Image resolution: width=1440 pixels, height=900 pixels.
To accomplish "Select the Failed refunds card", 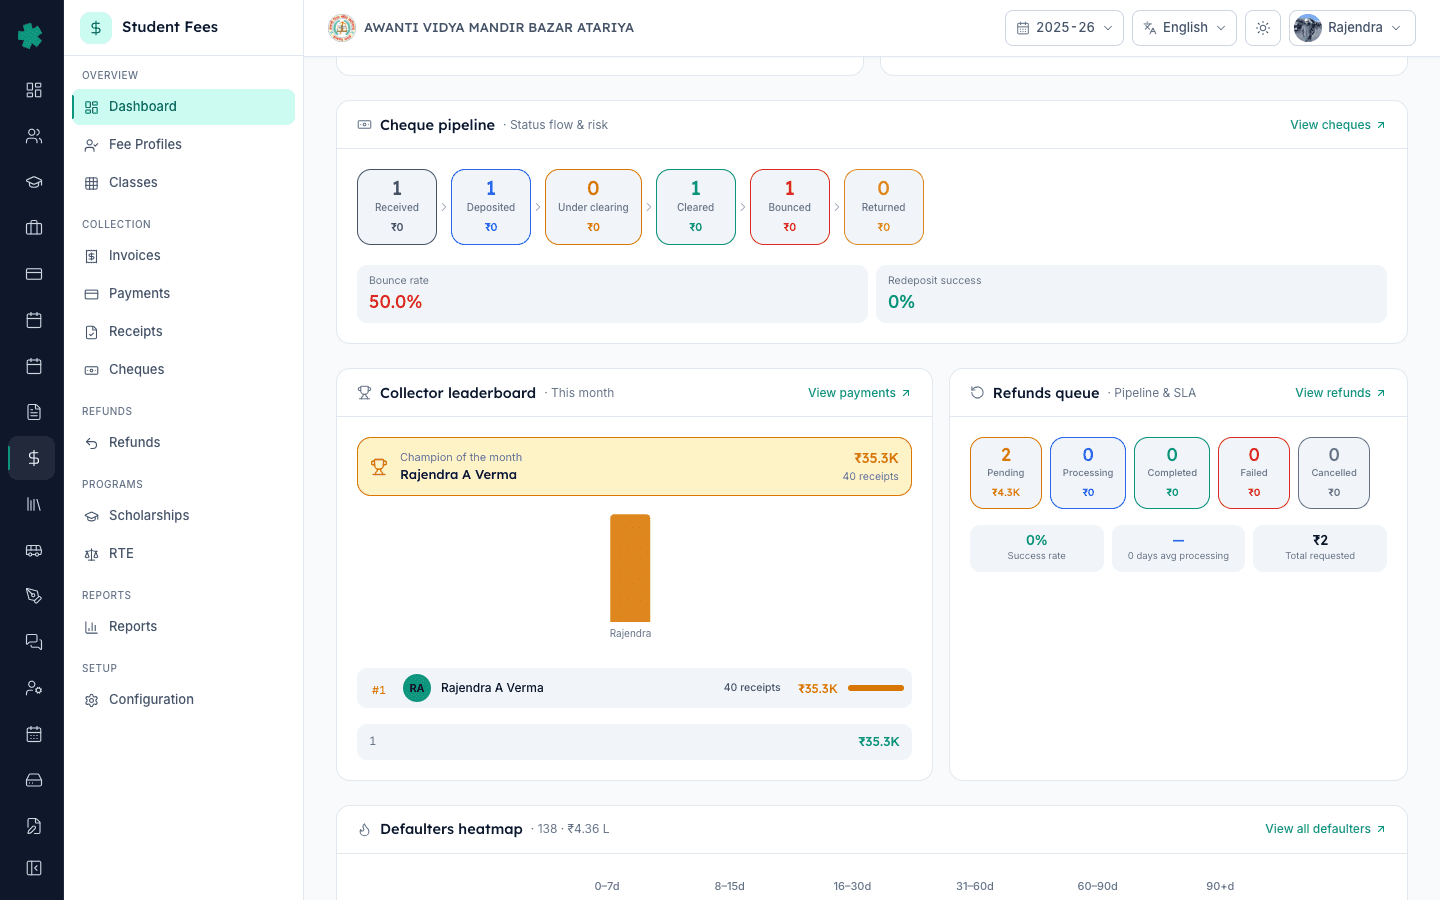I will 1254,473.
